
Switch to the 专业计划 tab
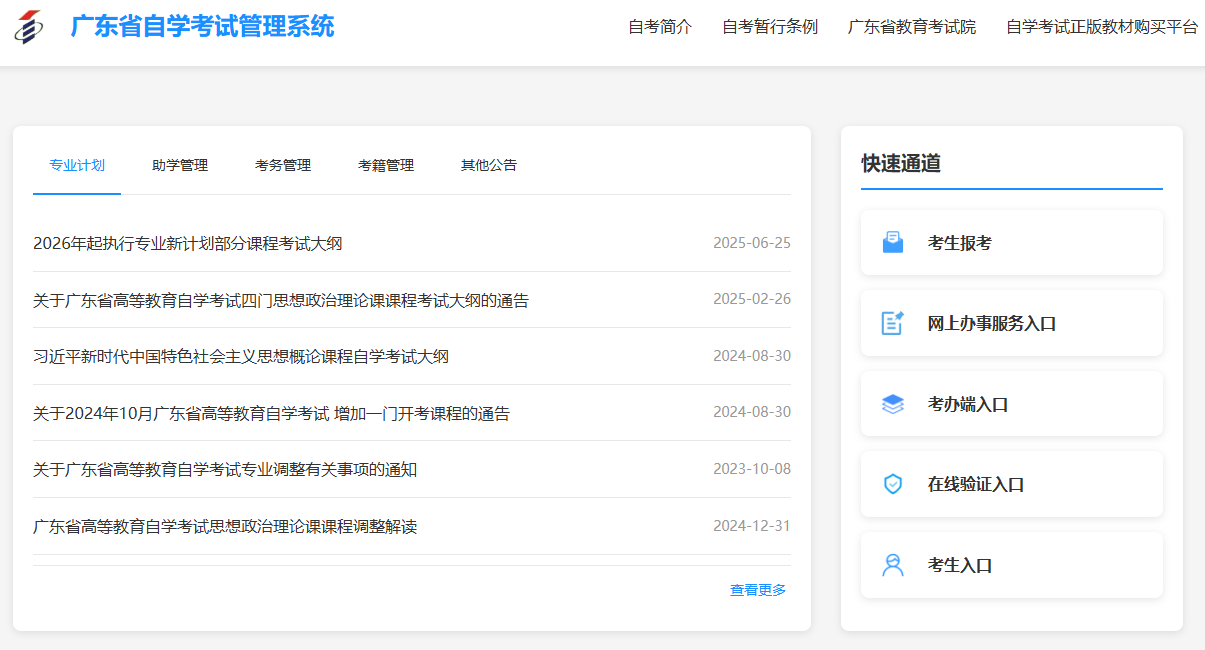(x=77, y=166)
